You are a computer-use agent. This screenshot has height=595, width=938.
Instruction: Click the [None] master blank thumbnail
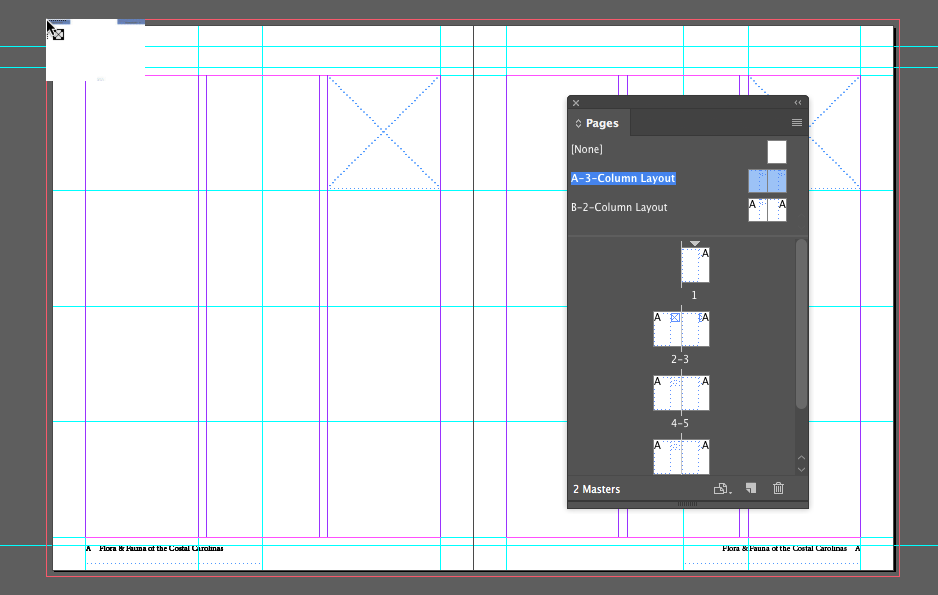pyautogui.click(x=776, y=152)
